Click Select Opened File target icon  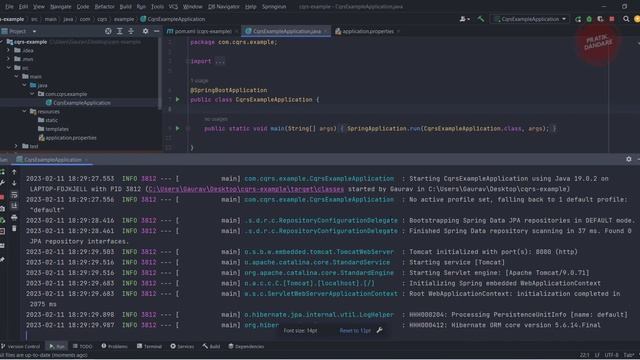point(108,31)
